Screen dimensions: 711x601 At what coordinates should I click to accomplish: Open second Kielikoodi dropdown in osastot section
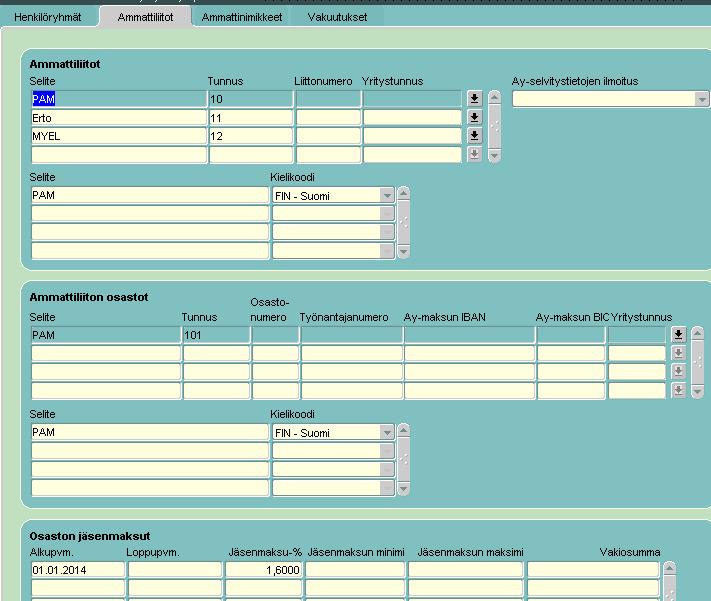coord(387,451)
